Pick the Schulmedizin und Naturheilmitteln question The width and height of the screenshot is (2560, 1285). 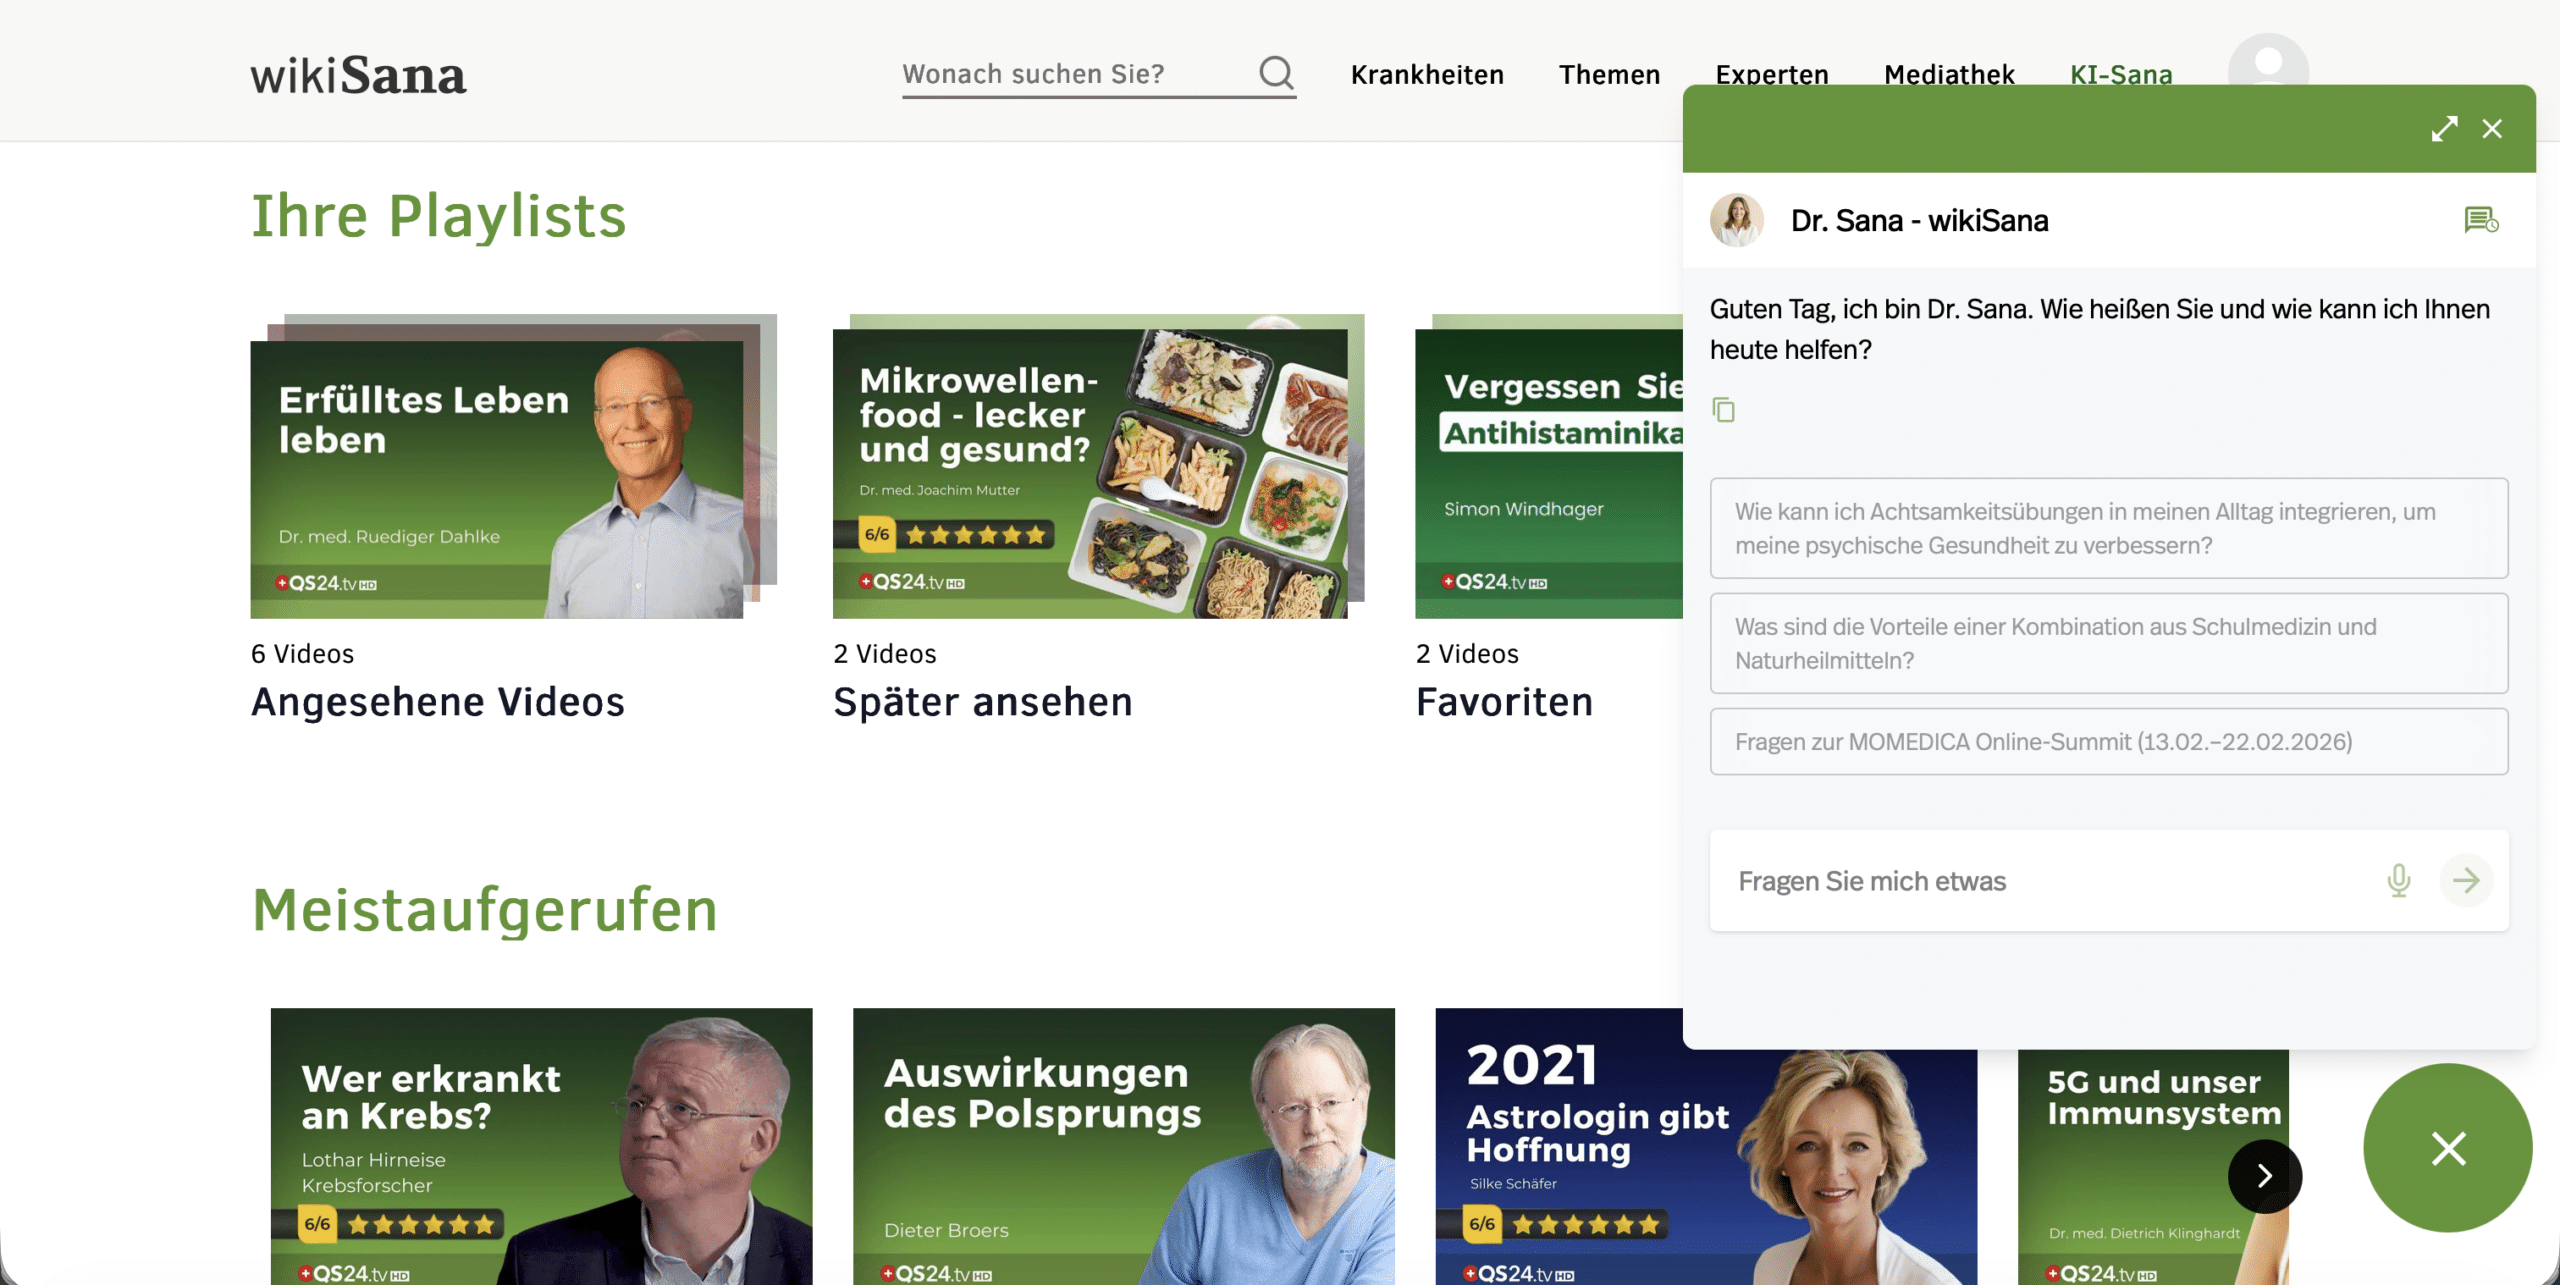click(2108, 643)
